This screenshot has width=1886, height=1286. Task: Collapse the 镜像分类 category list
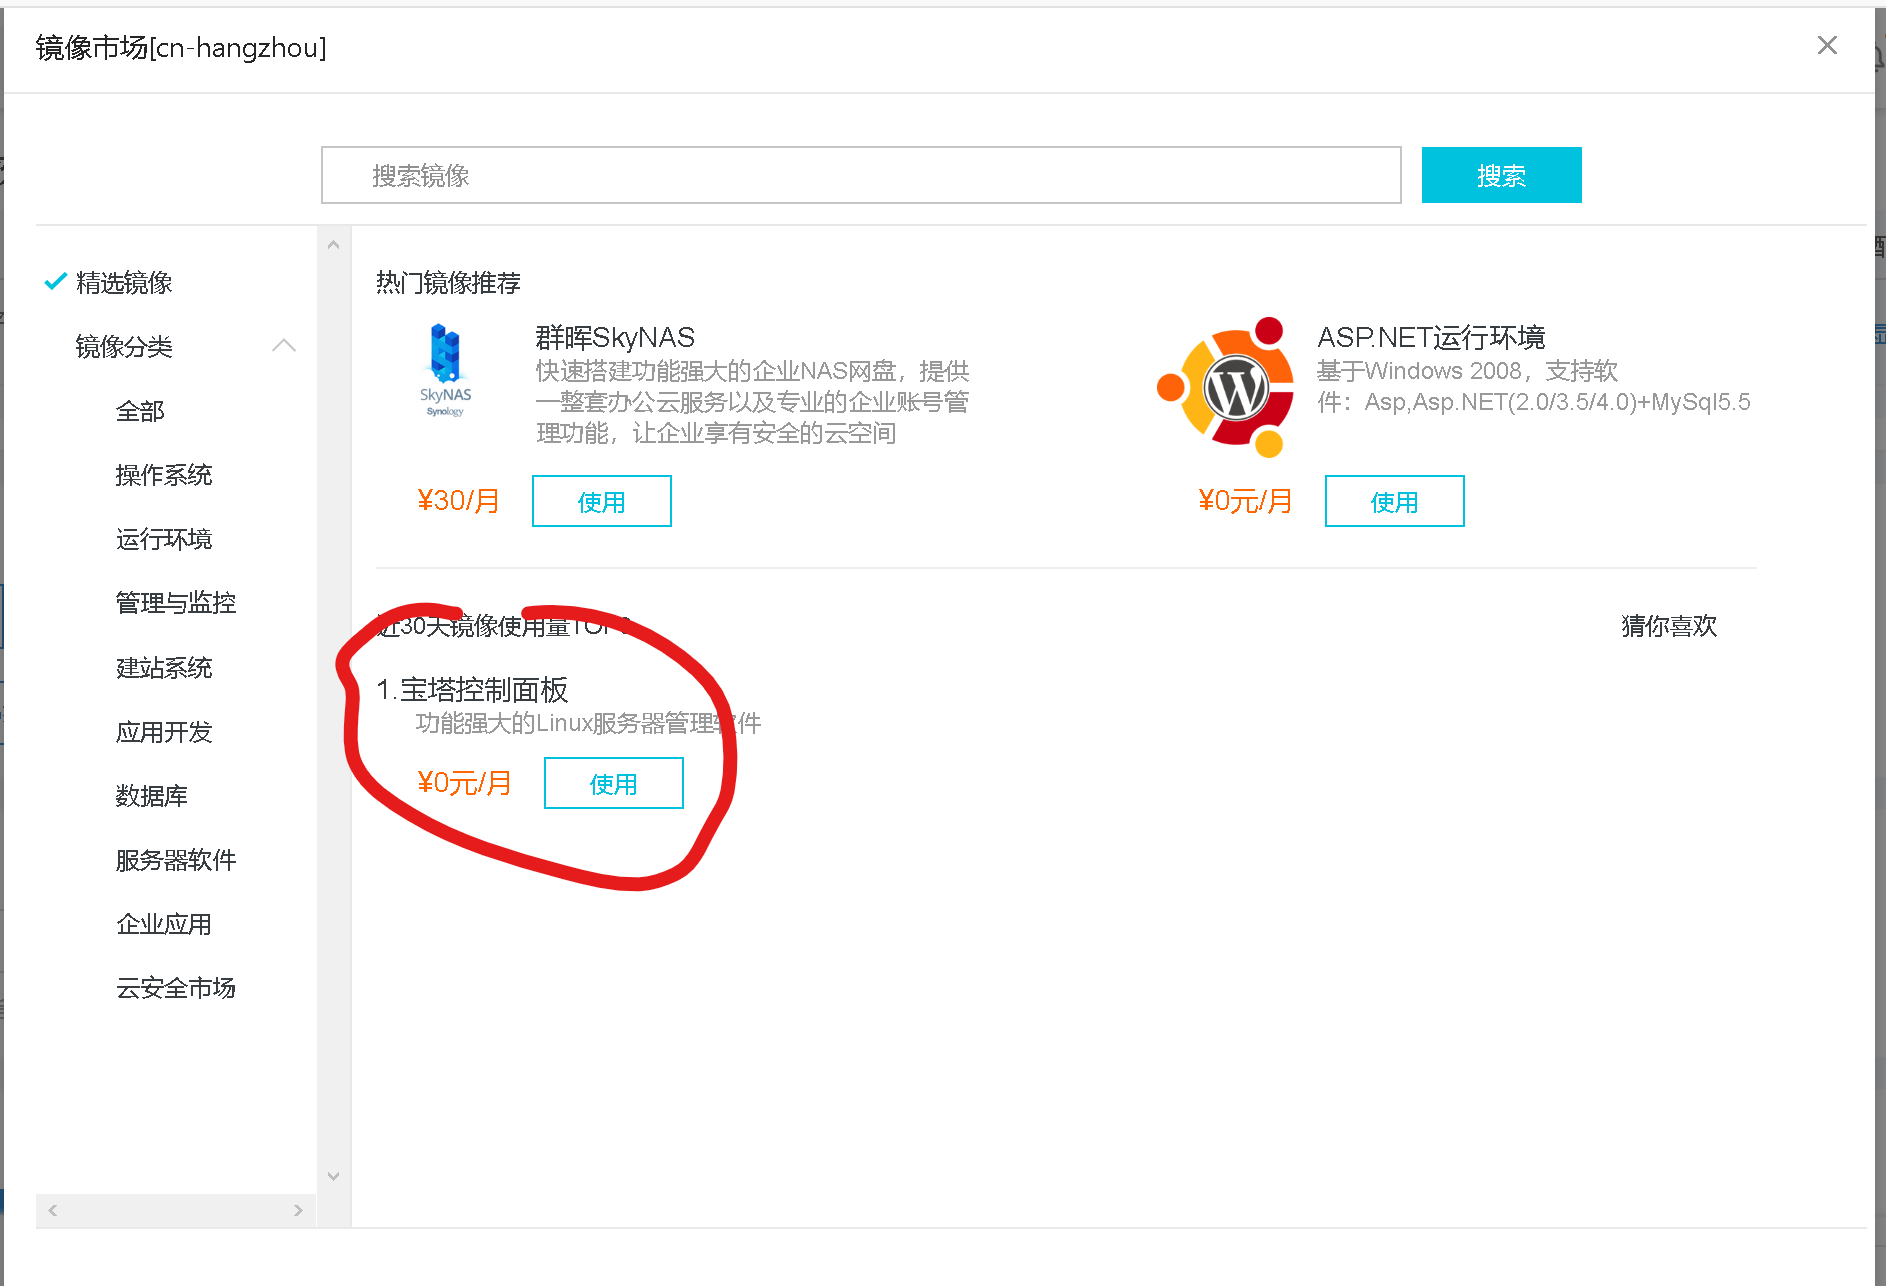point(284,346)
